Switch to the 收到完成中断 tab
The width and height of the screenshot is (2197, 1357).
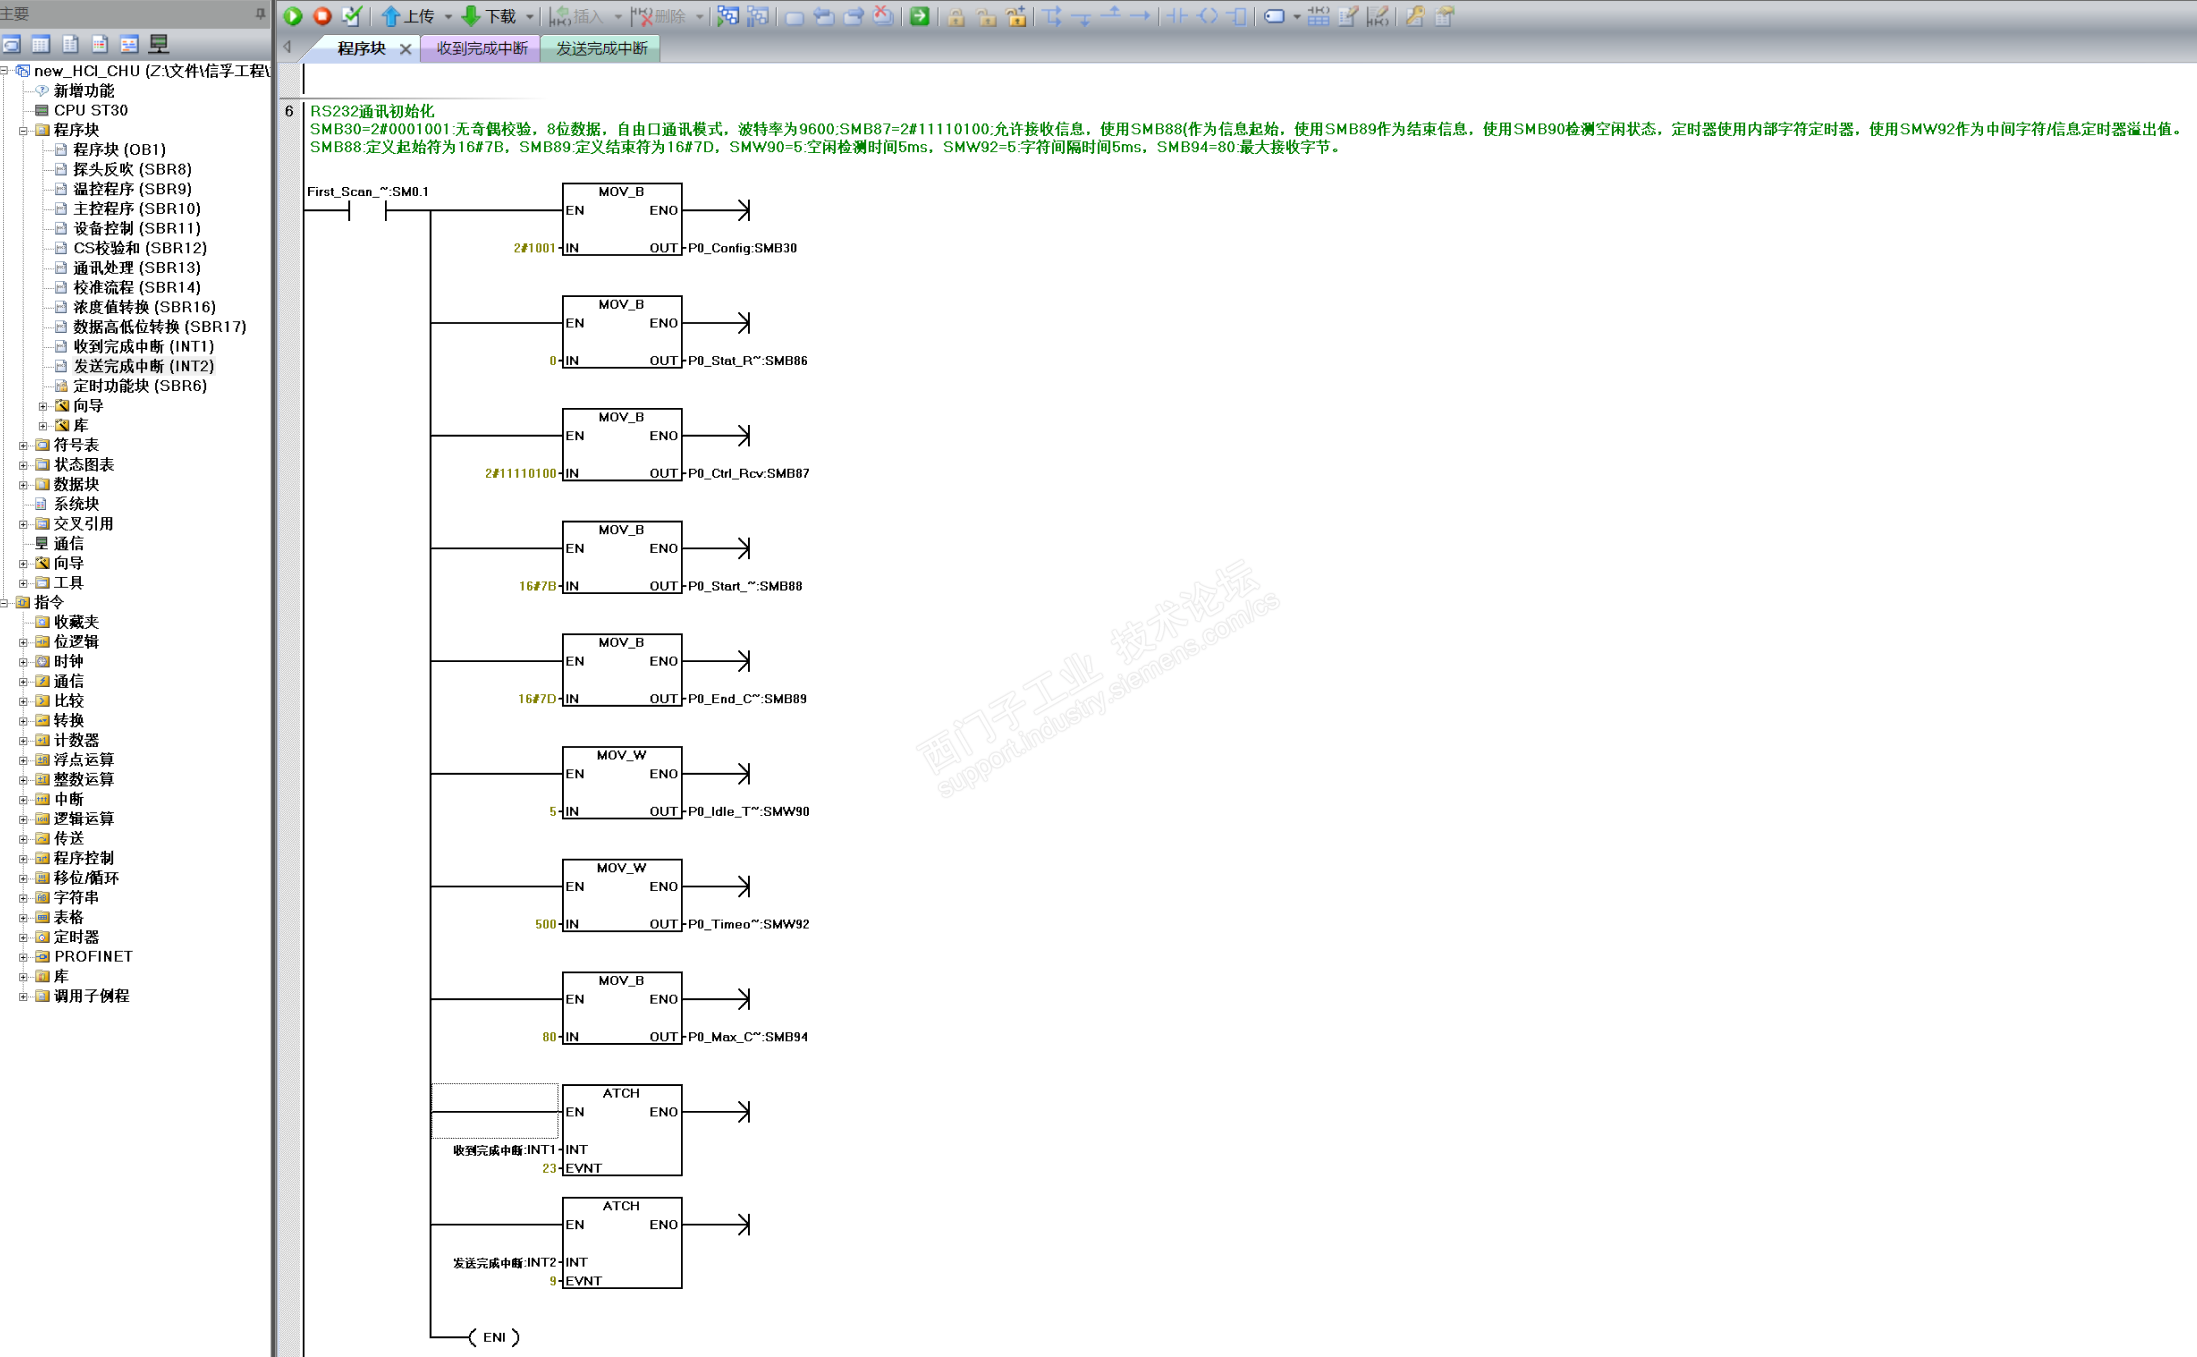(x=481, y=48)
